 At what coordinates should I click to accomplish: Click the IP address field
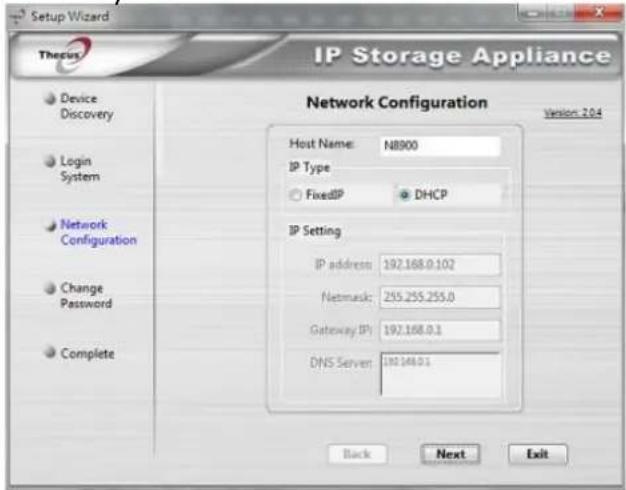point(440,264)
